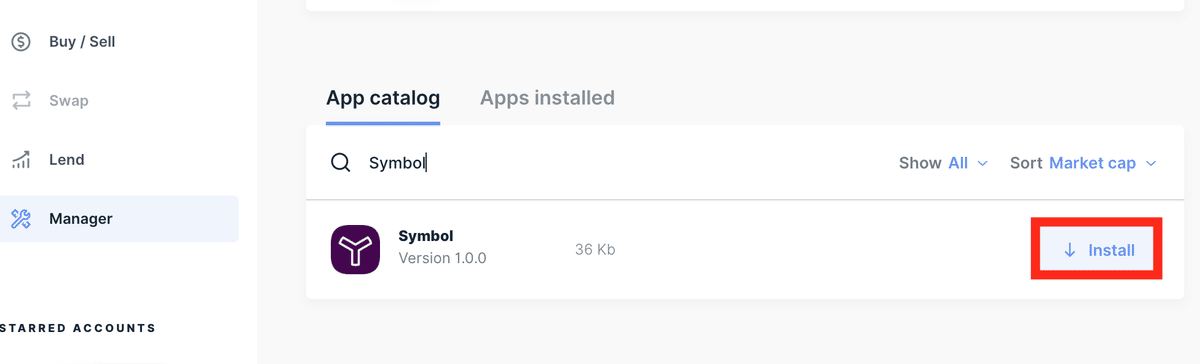
Task: Switch to the Apps installed tab
Action: pyautogui.click(x=547, y=98)
